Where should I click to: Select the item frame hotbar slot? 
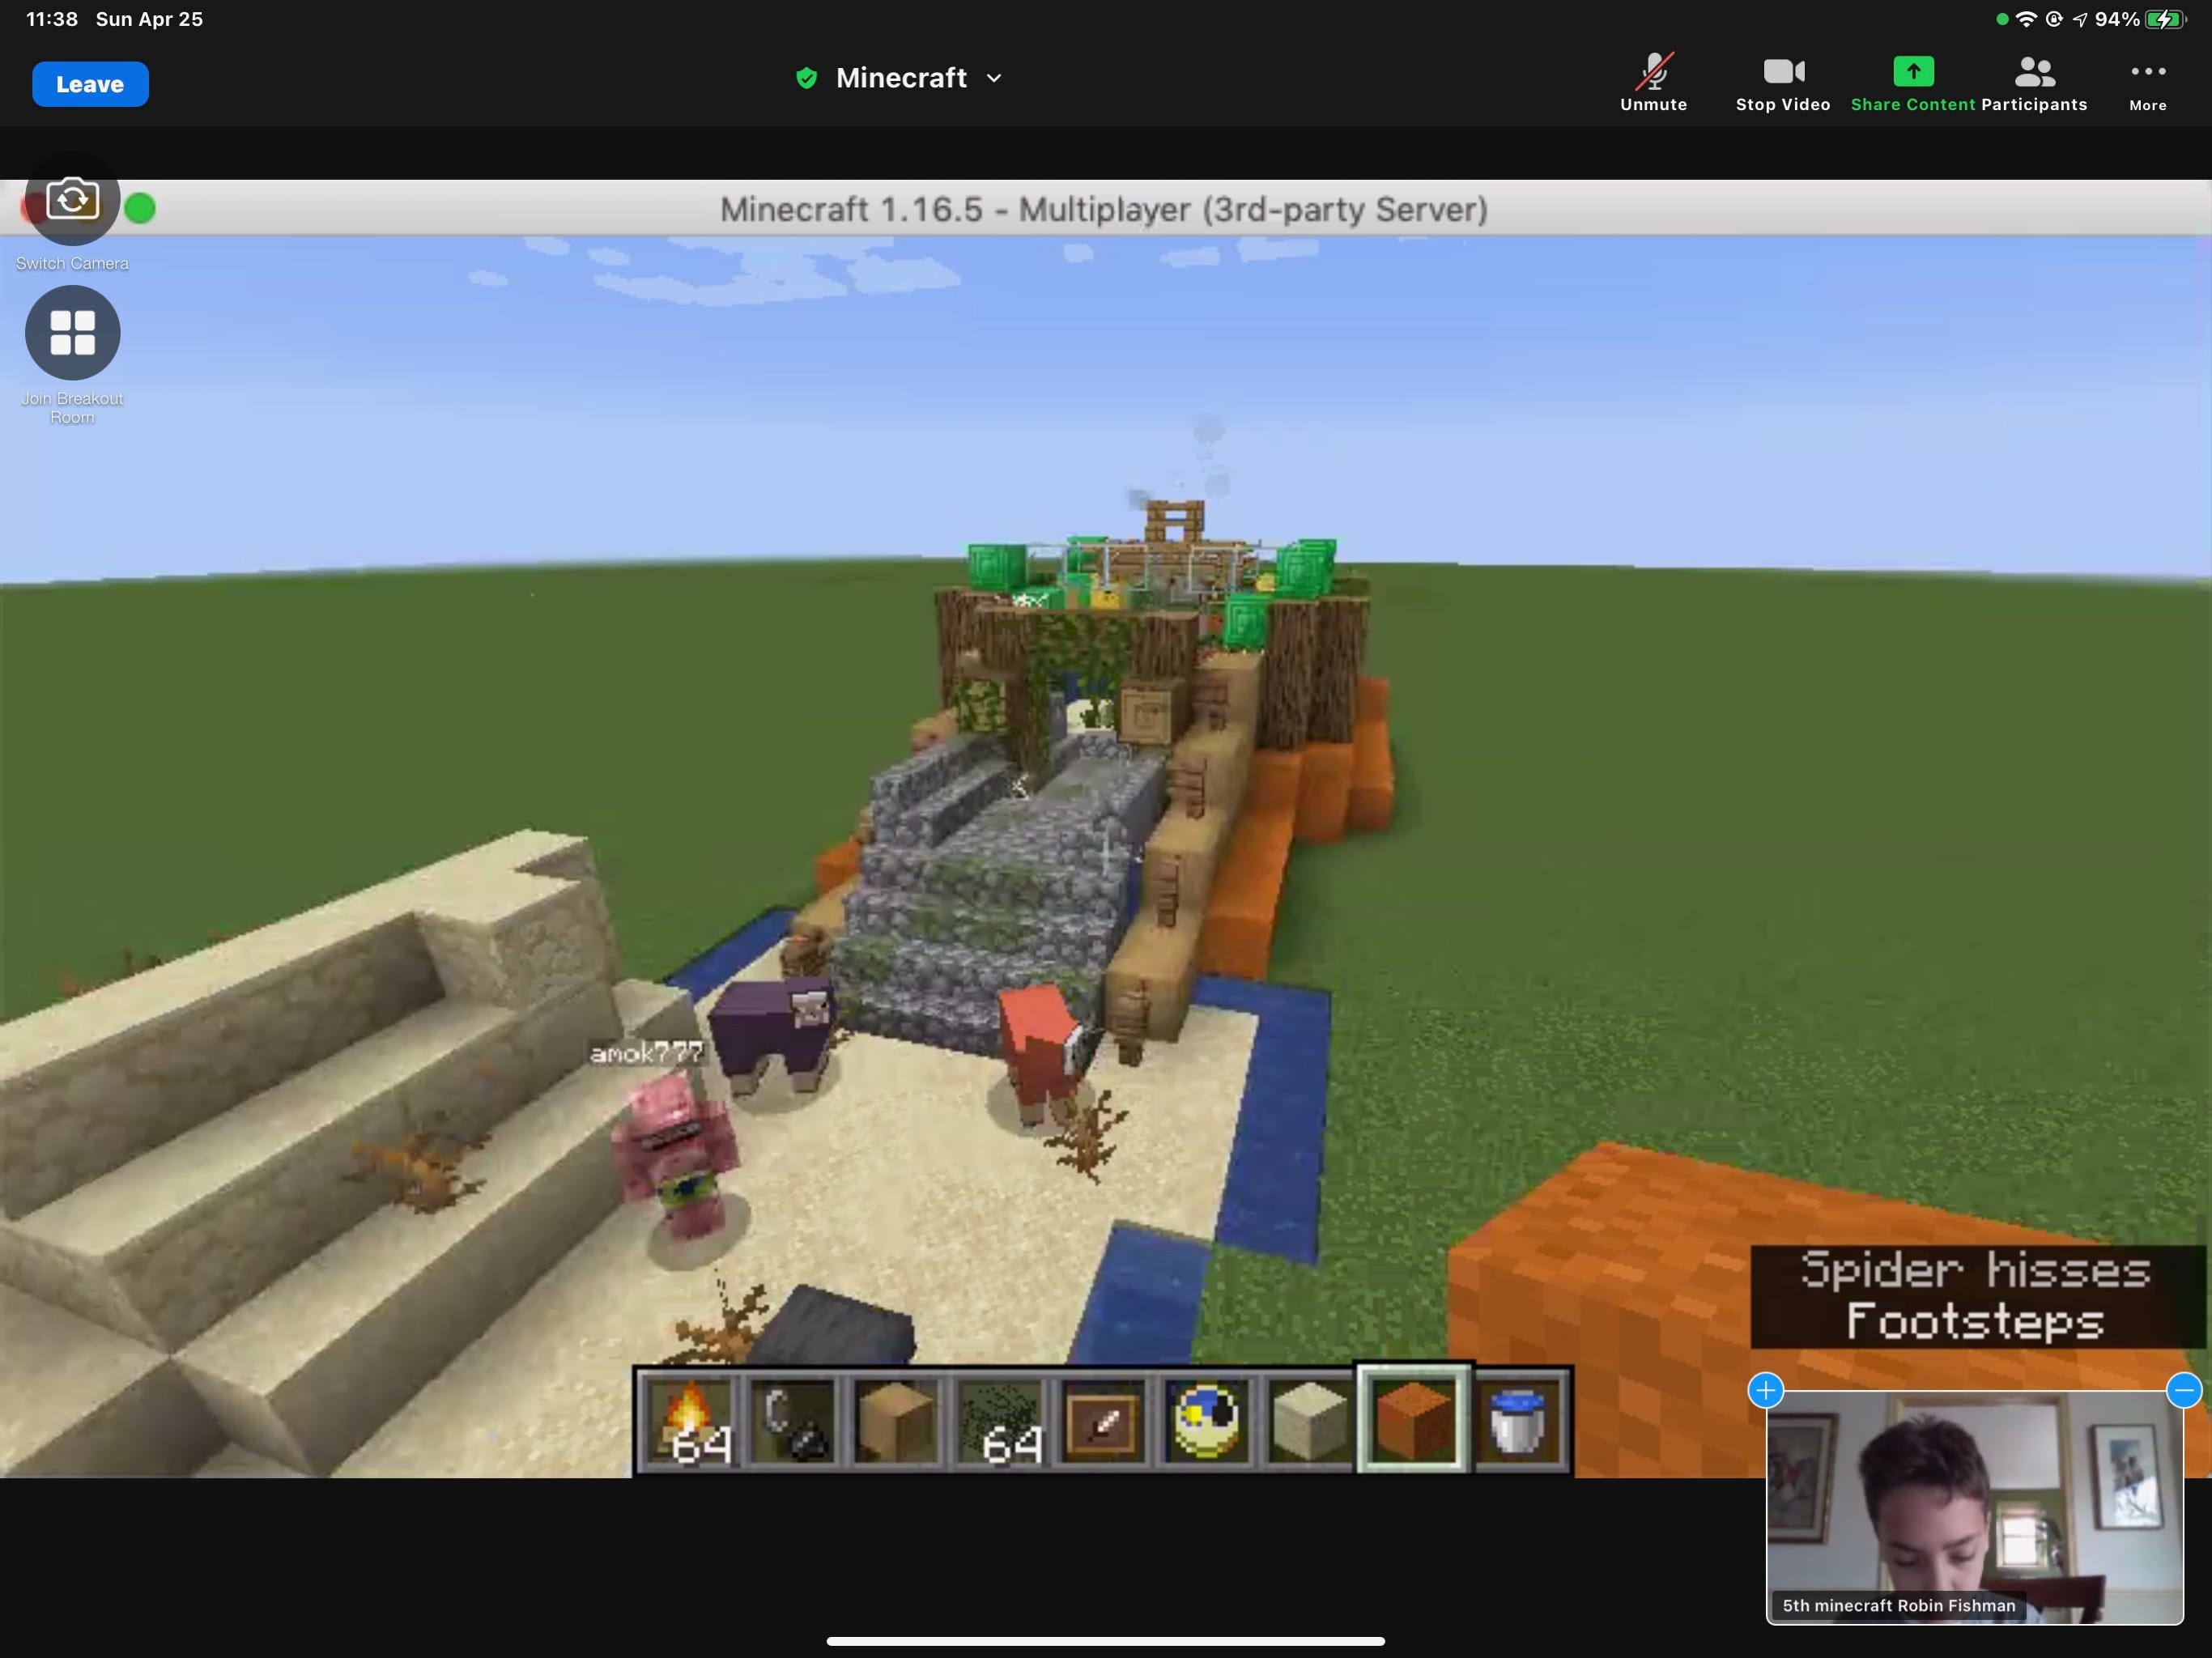point(1103,1420)
